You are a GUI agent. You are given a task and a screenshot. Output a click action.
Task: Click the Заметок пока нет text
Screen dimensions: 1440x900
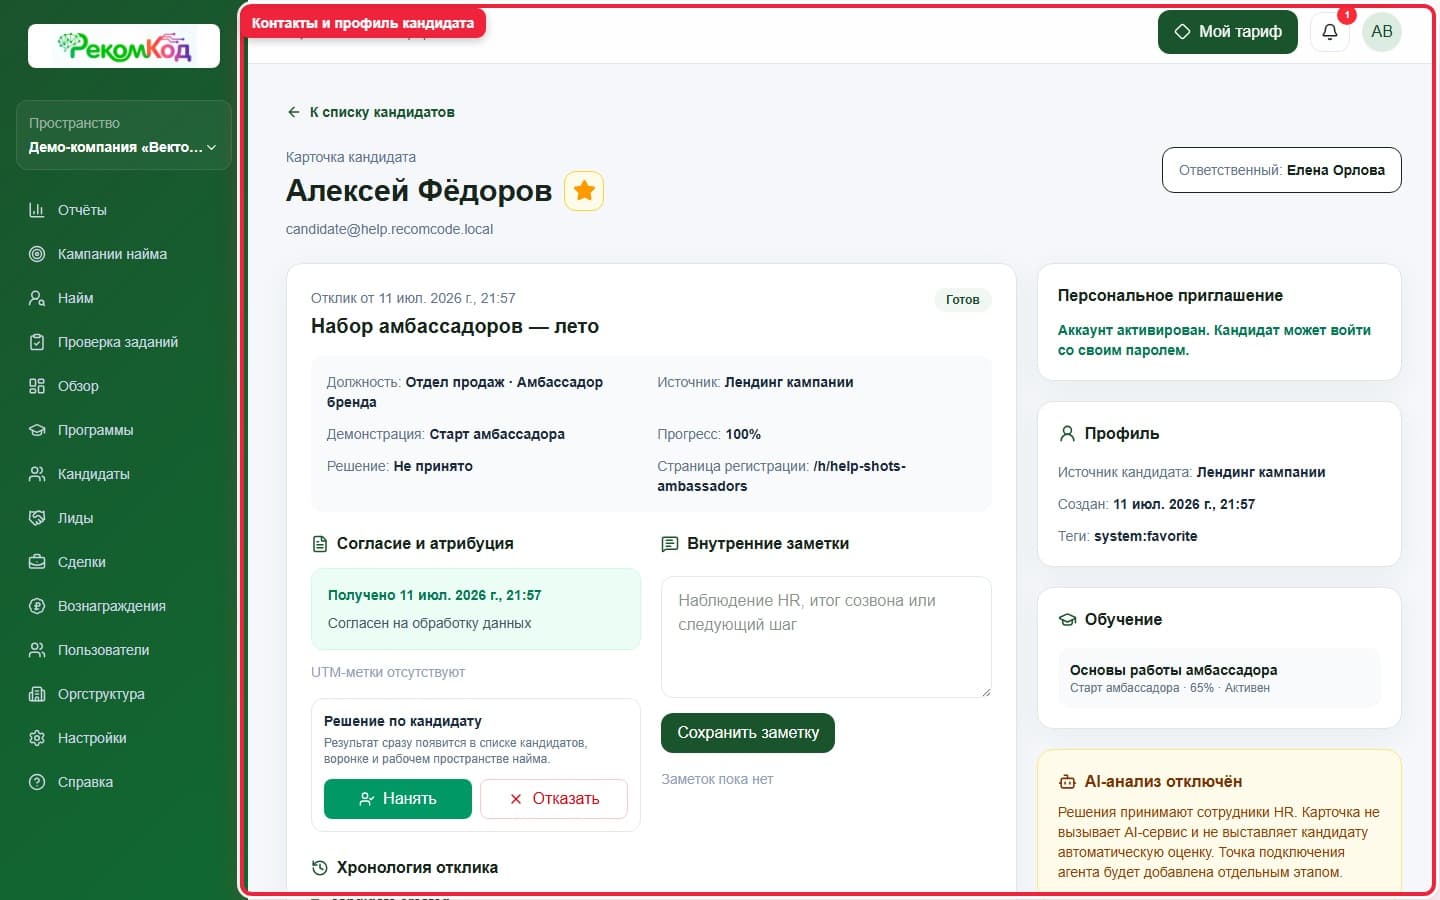717,779
